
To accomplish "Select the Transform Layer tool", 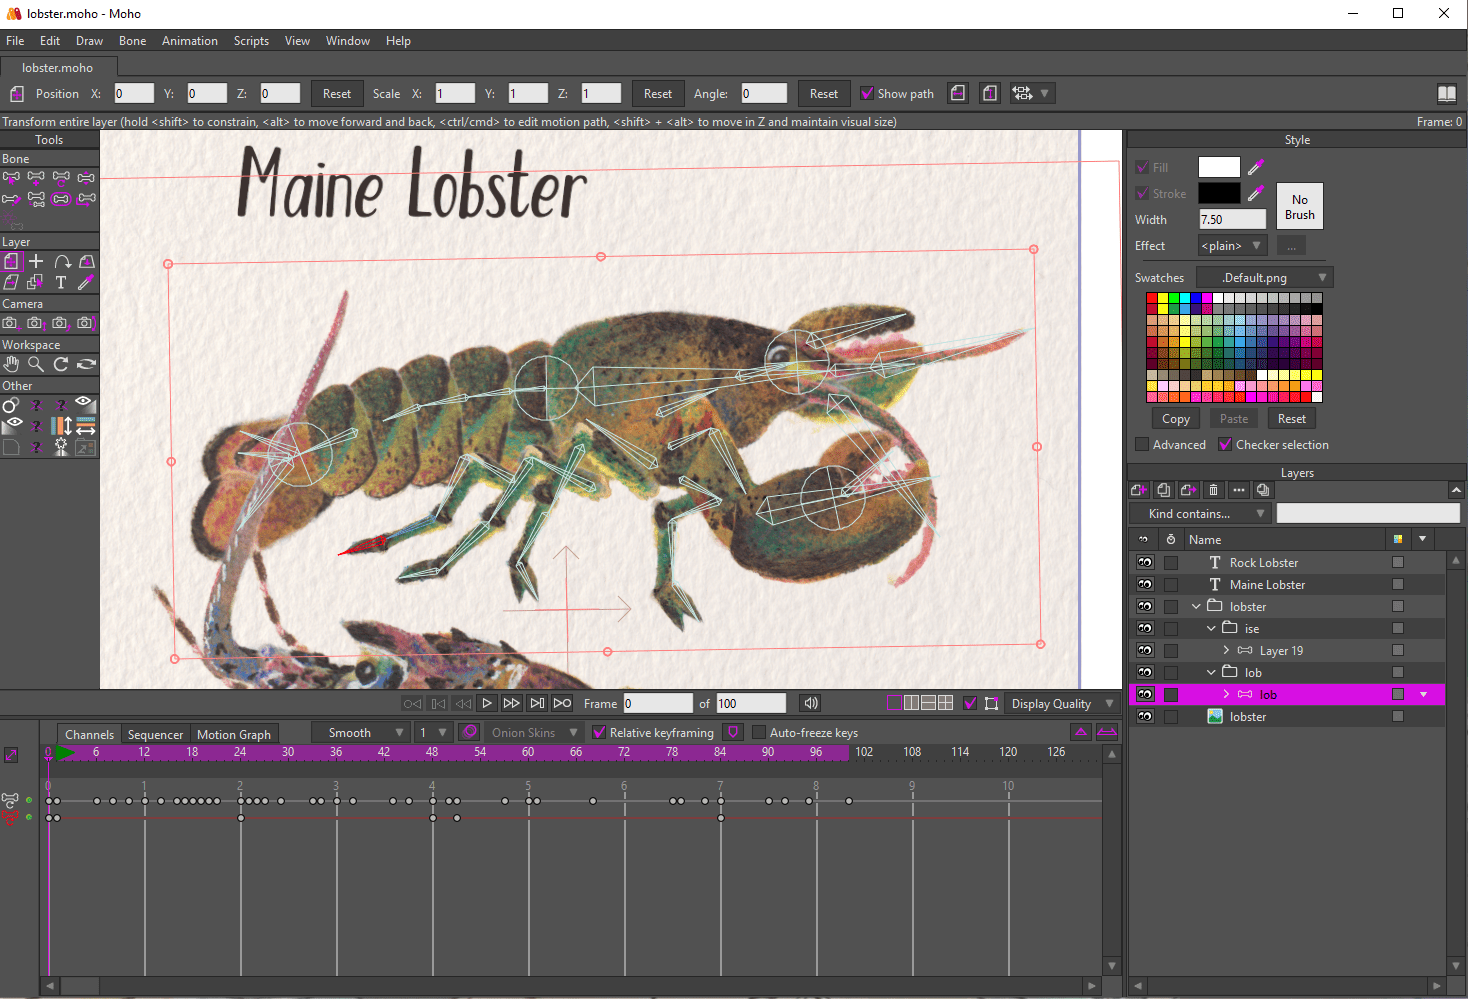I will point(11,261).
